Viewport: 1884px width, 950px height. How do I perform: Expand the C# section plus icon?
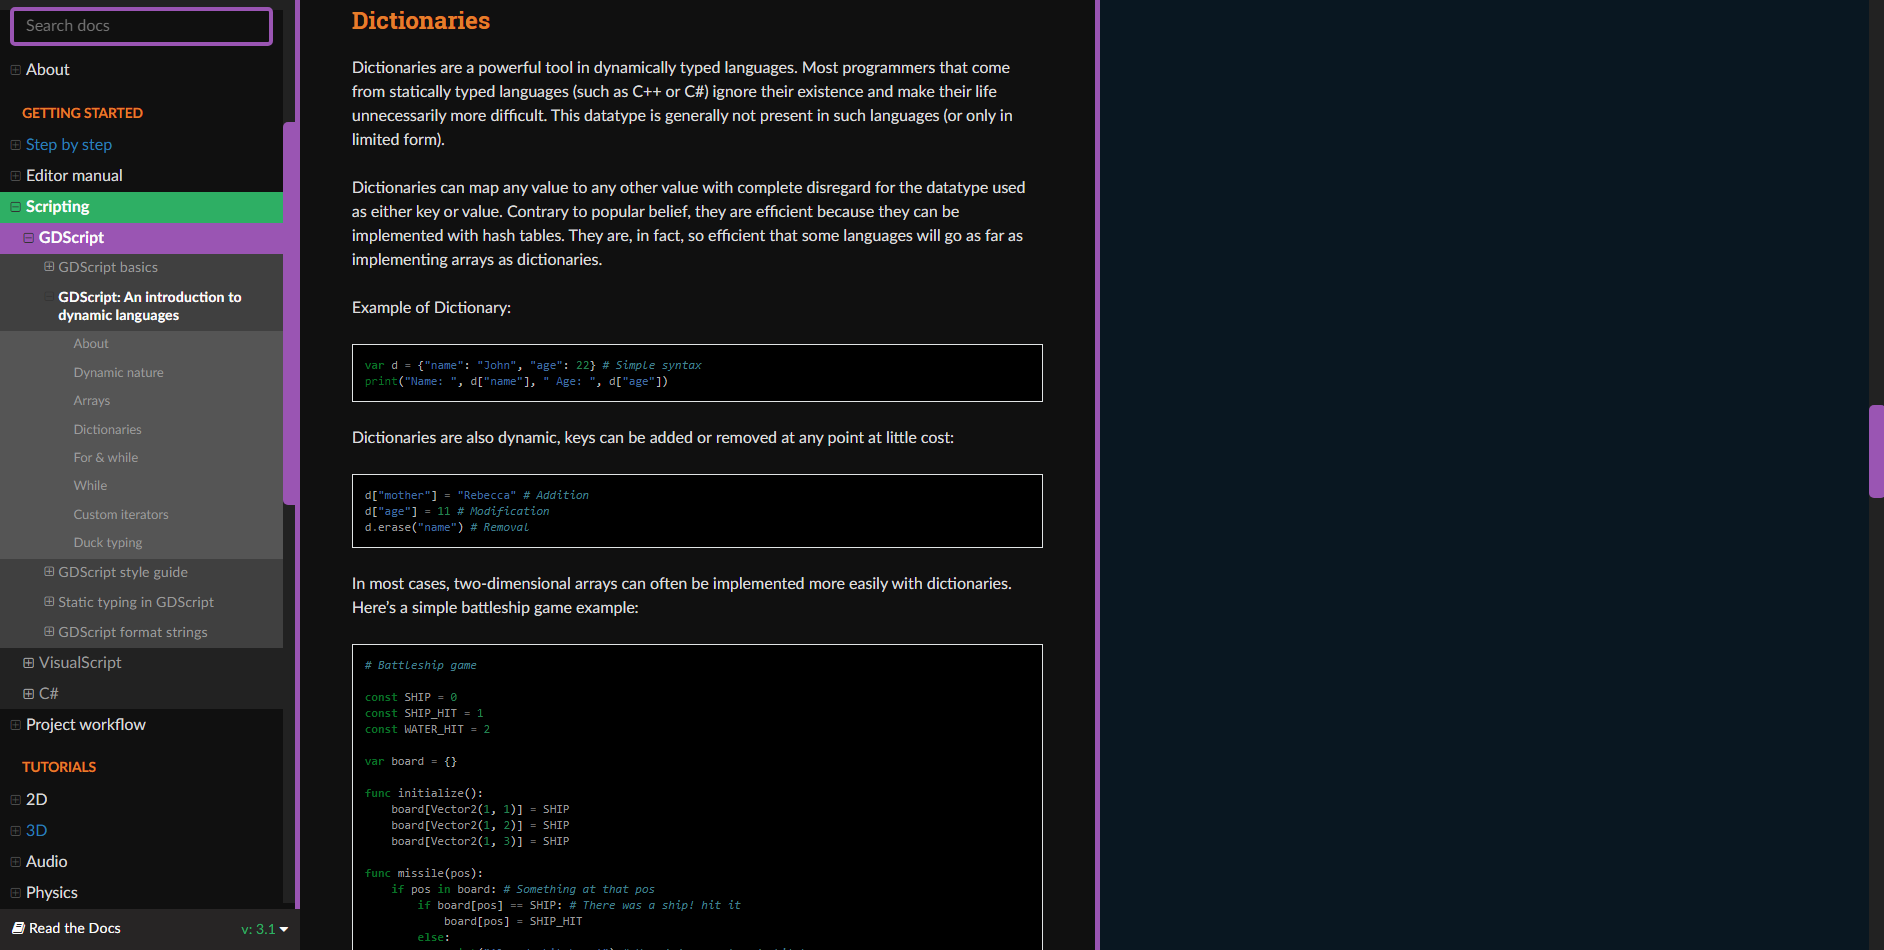click(x=28, y=693)
